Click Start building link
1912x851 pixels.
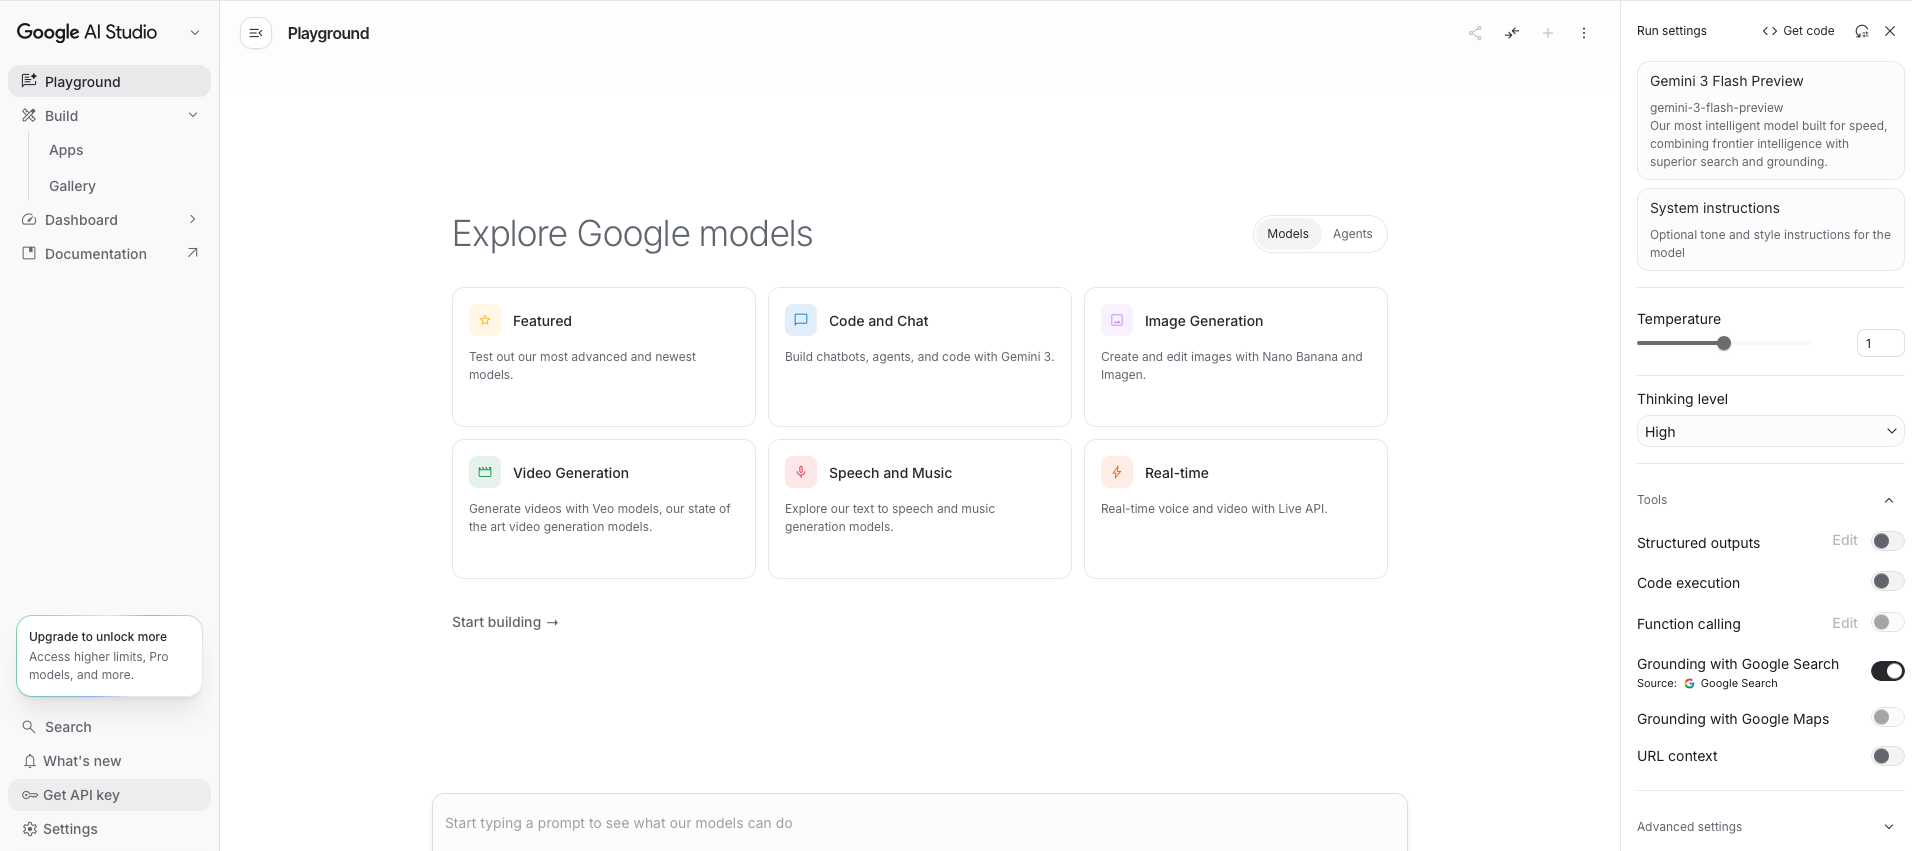click(x=505, y=622)
